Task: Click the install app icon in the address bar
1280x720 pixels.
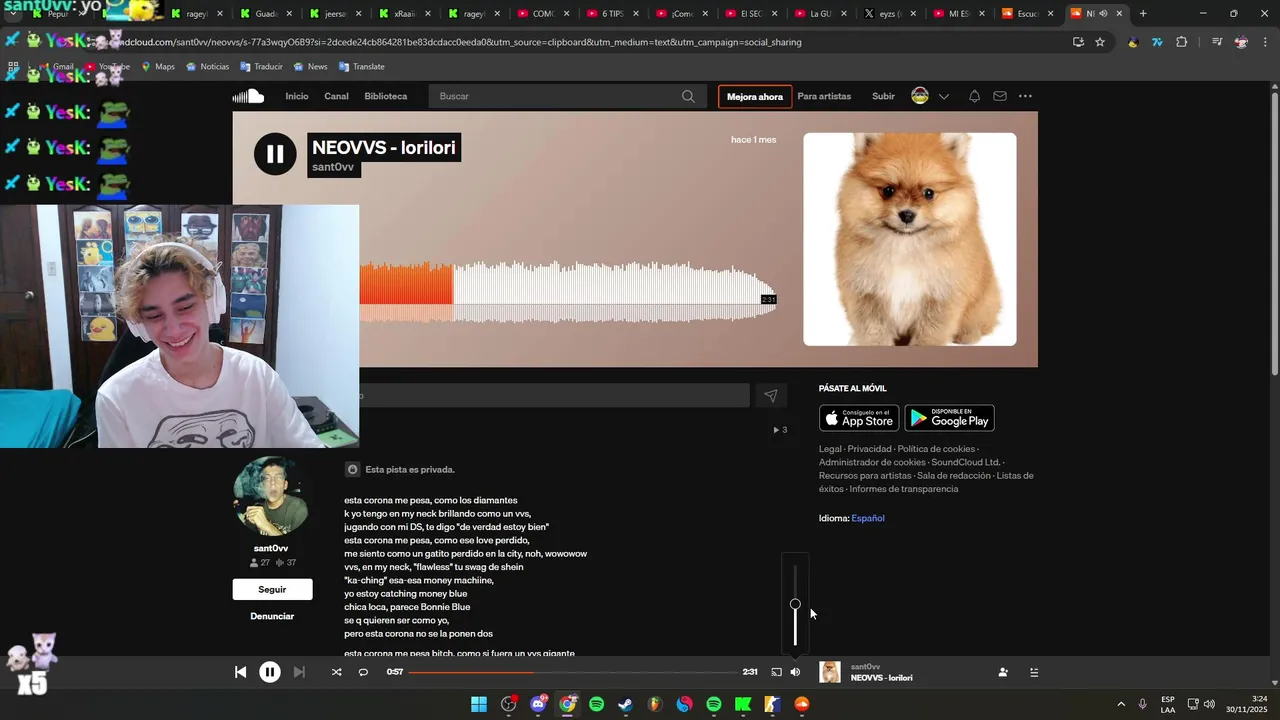Action: [x=1078, y=42]
